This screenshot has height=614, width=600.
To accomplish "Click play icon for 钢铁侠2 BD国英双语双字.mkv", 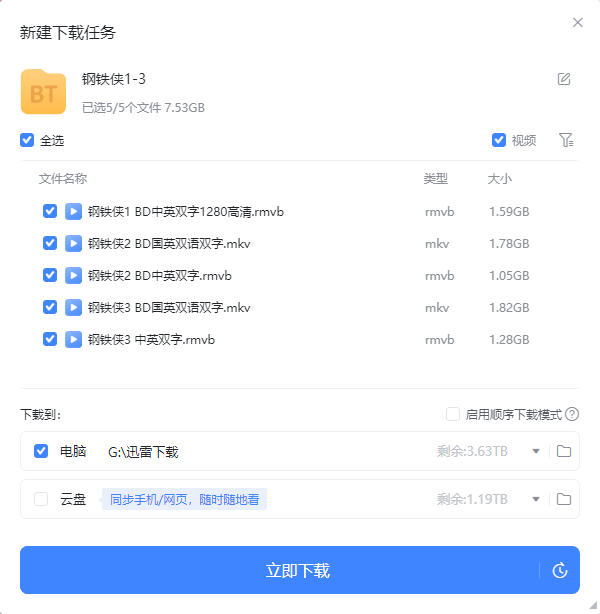I will click(73, 244).
